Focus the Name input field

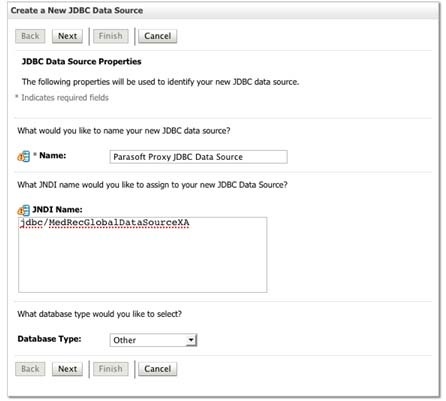(198, 157)
